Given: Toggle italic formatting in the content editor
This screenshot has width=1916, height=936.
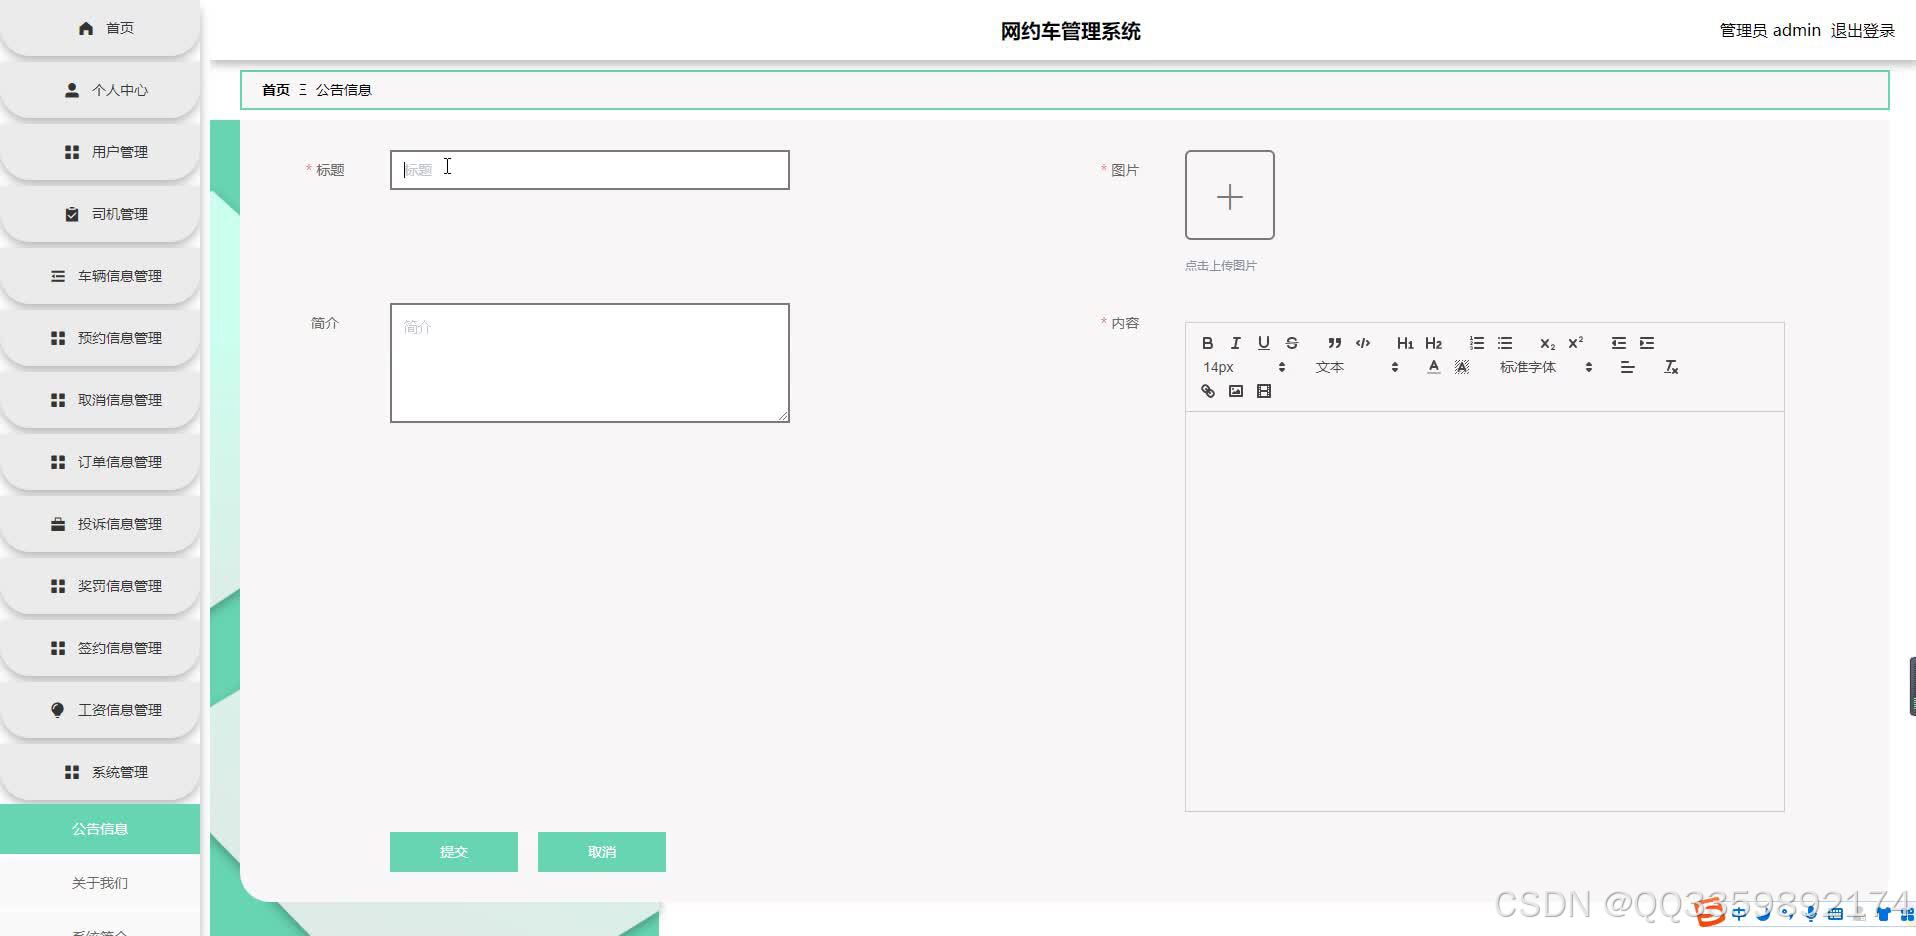Looking at the screenshot, I should click(x=1235, y=343).
